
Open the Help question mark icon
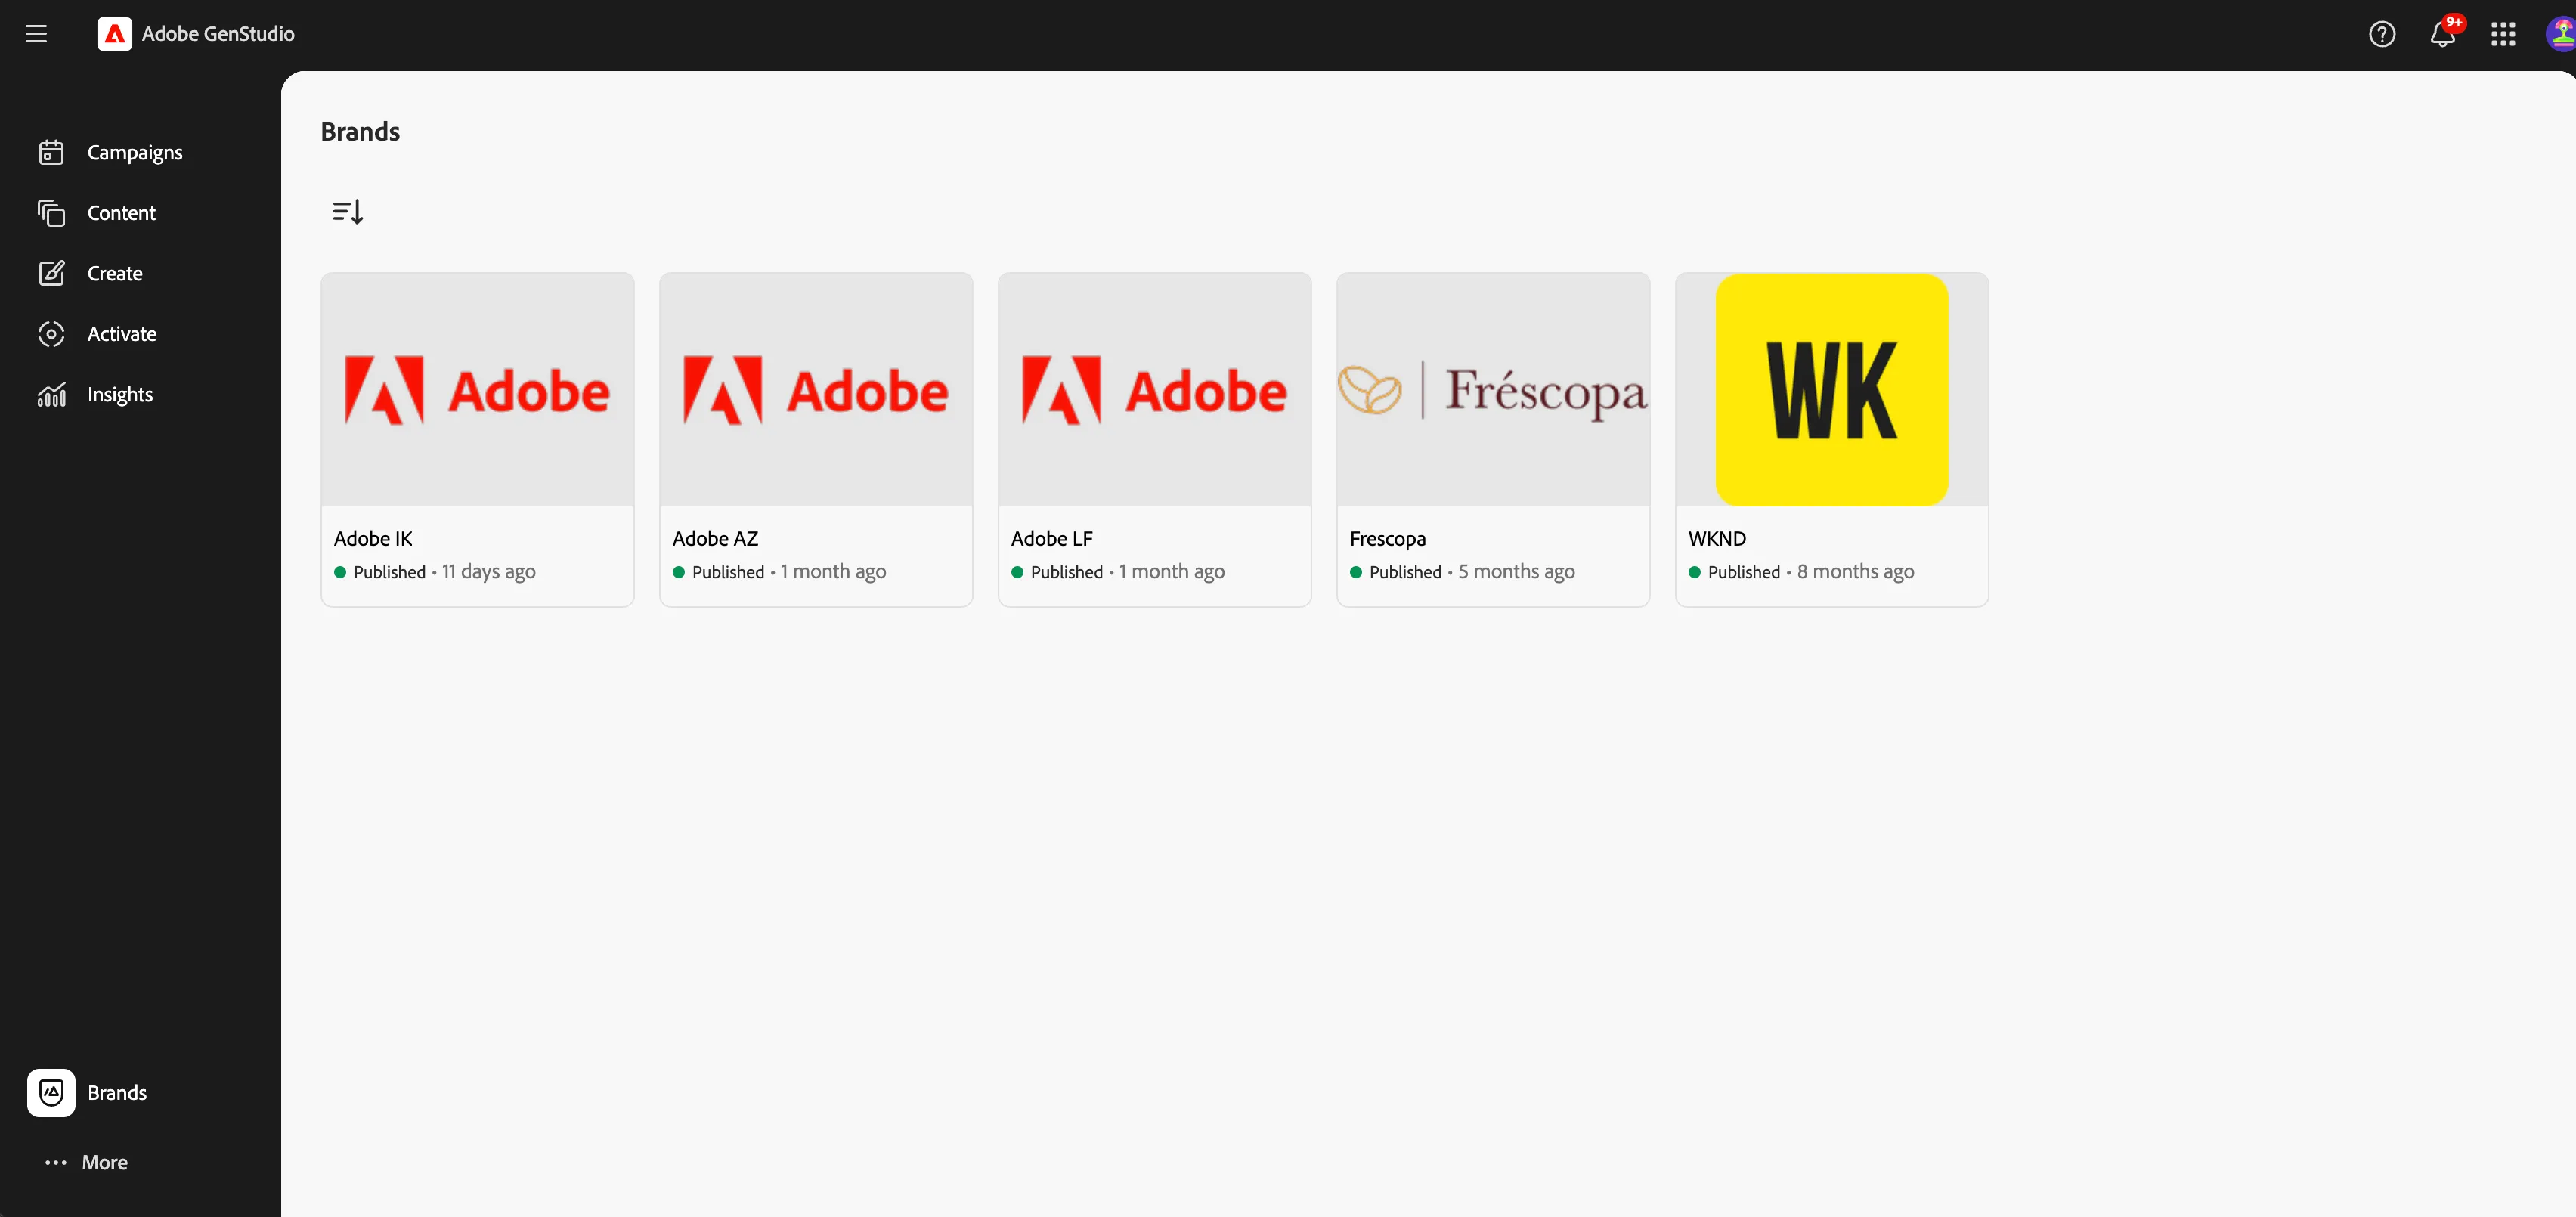(2382, 34)
